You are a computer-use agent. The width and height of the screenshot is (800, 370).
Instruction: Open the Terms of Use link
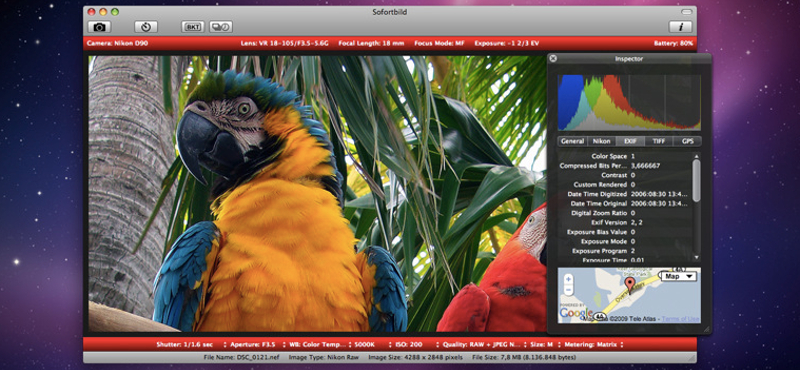coord(680,319)
